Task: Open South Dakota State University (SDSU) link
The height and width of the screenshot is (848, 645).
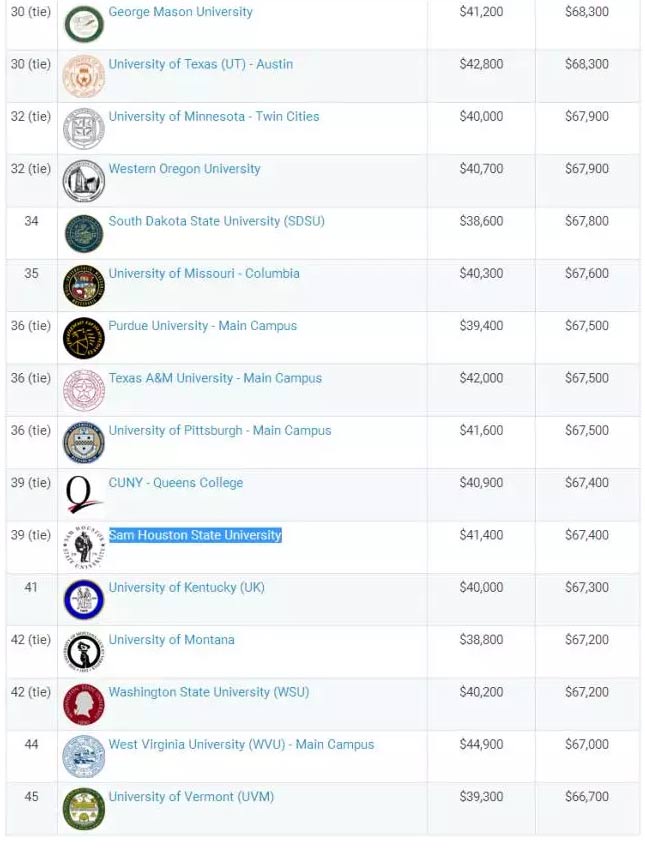Action: (216, 221)
